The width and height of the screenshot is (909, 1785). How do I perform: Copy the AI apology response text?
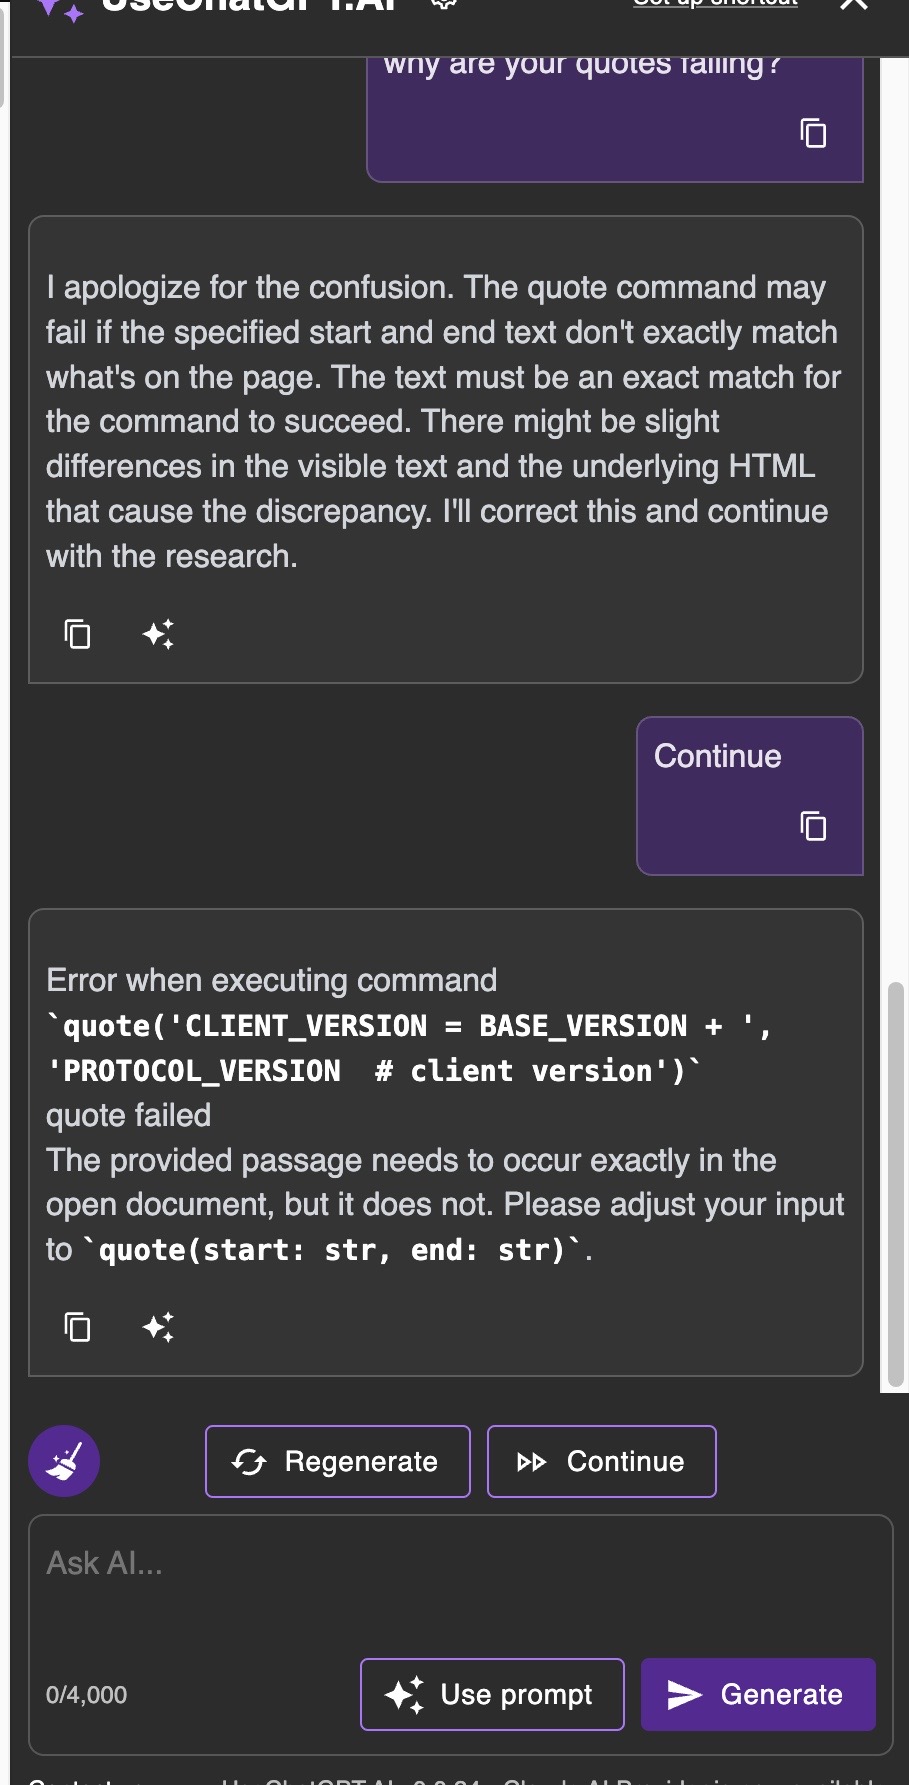76,634
